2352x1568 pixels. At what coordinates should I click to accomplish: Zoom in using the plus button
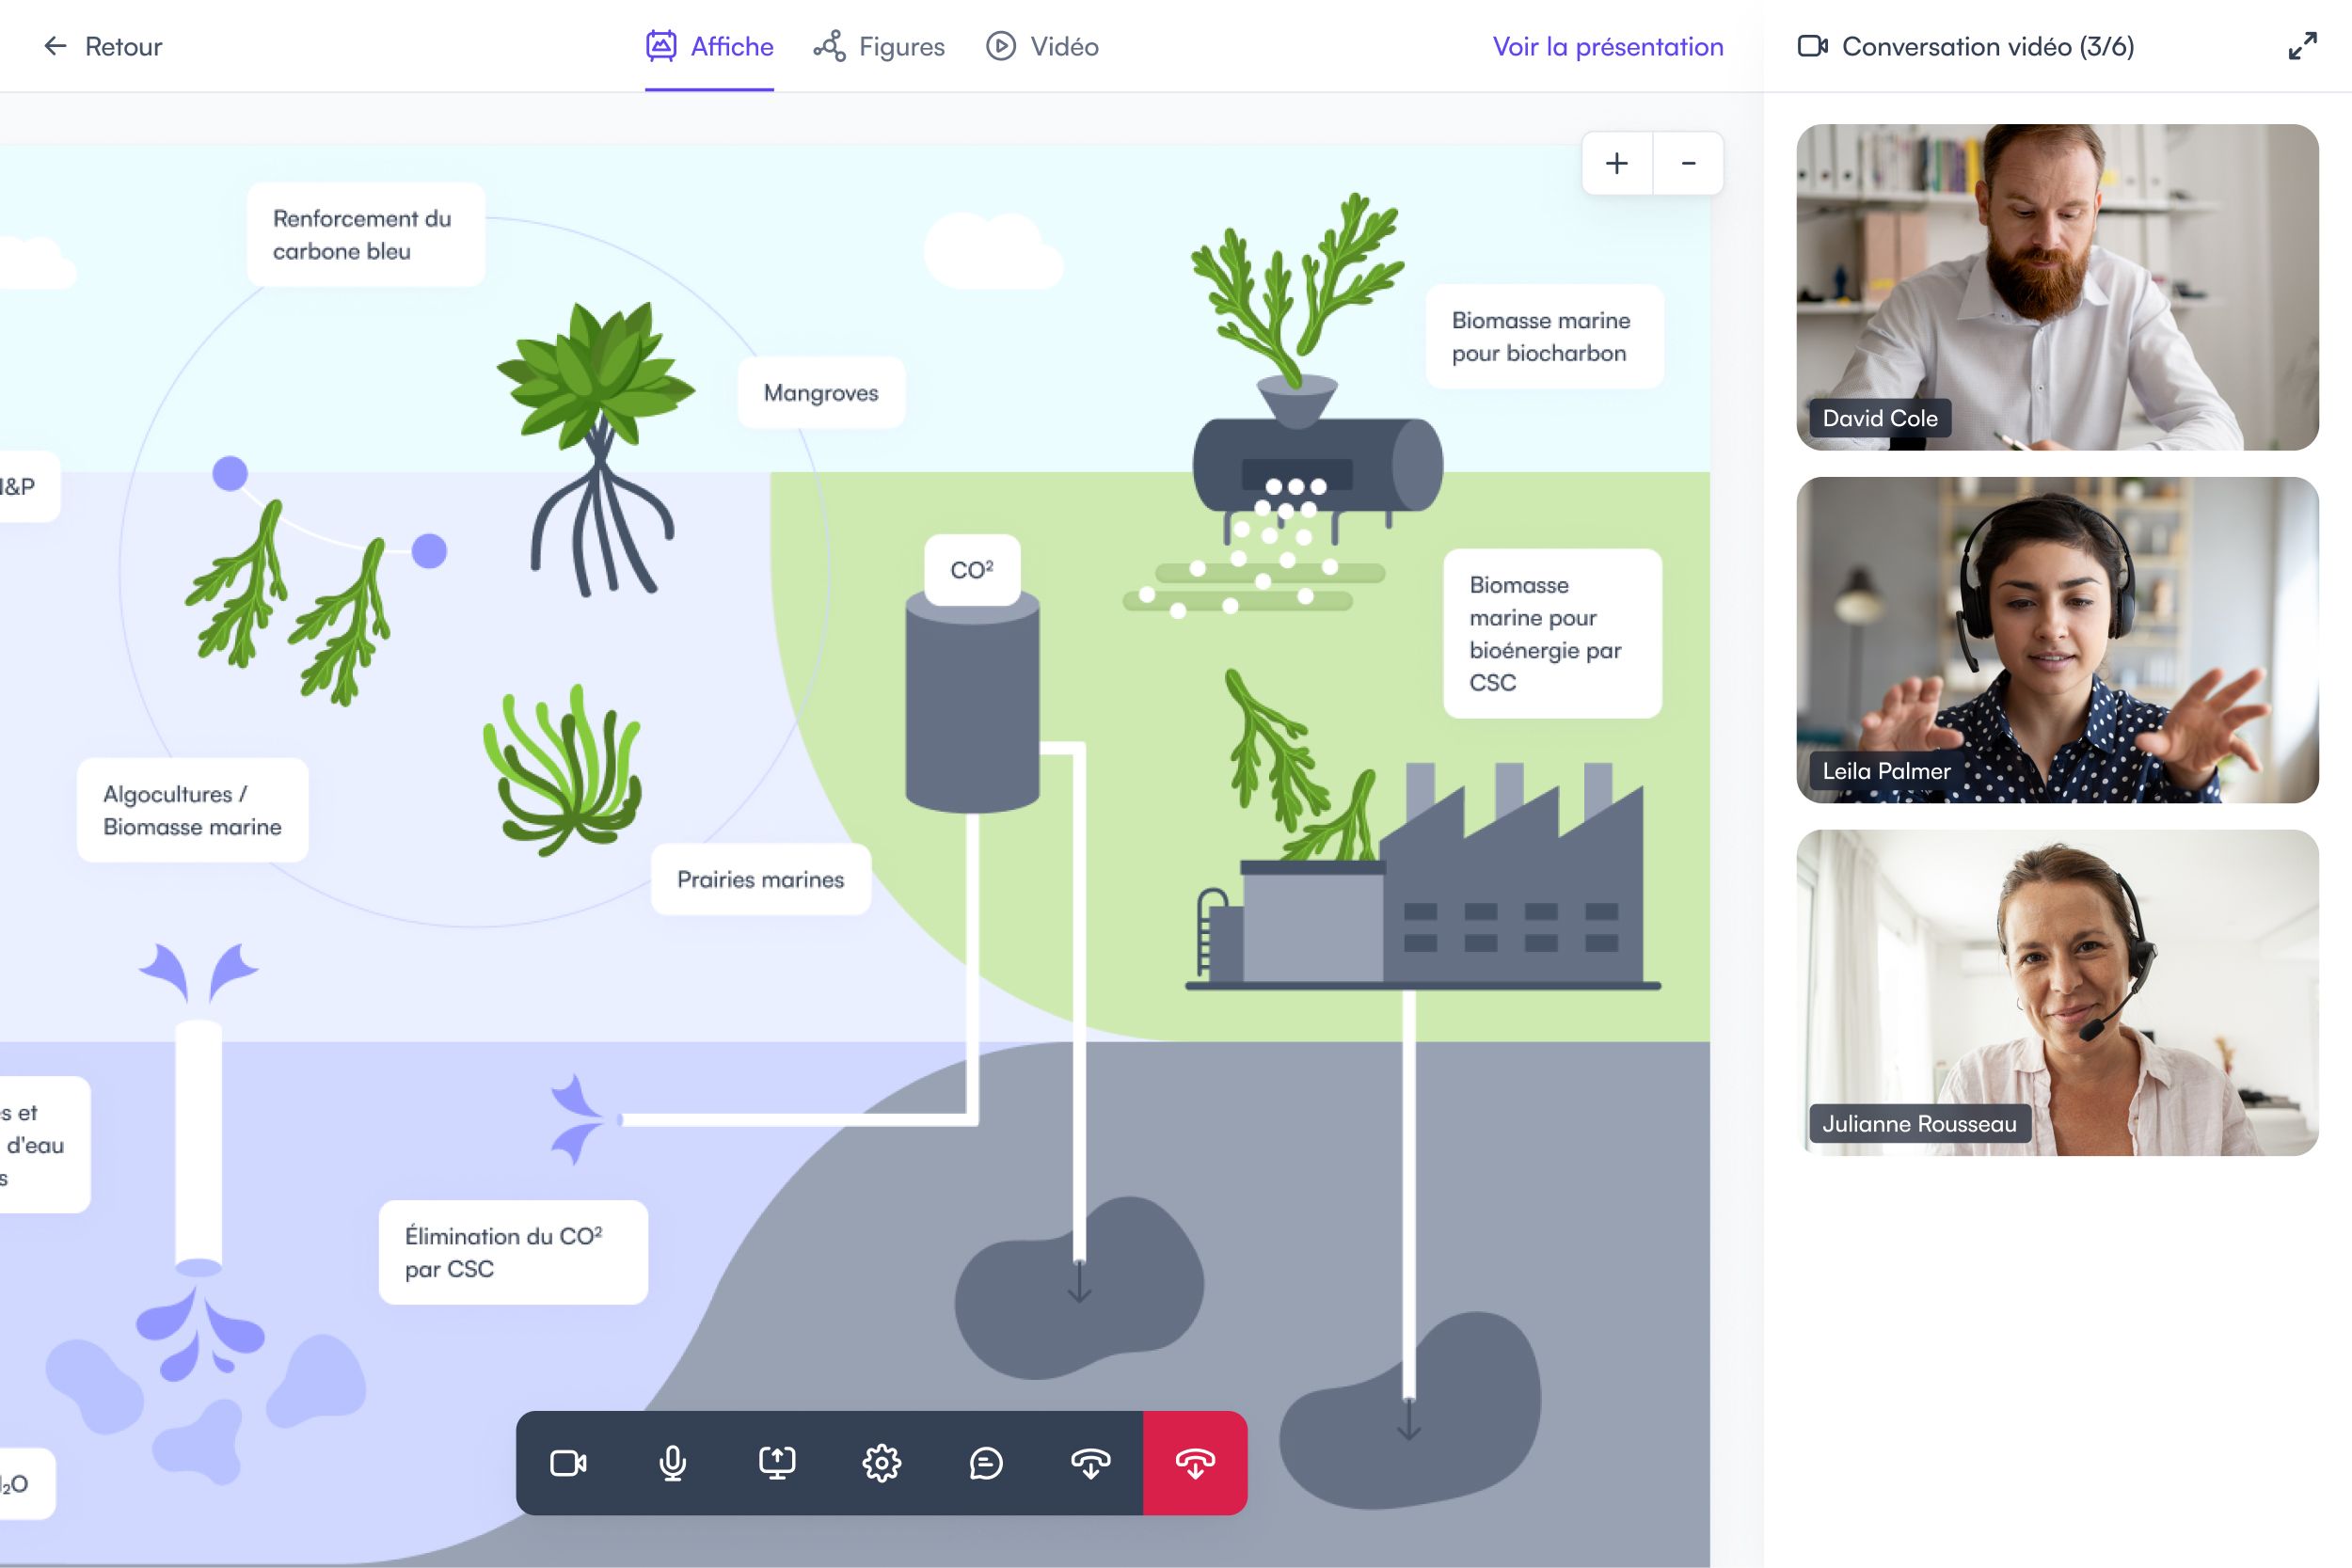point(1615,163)
